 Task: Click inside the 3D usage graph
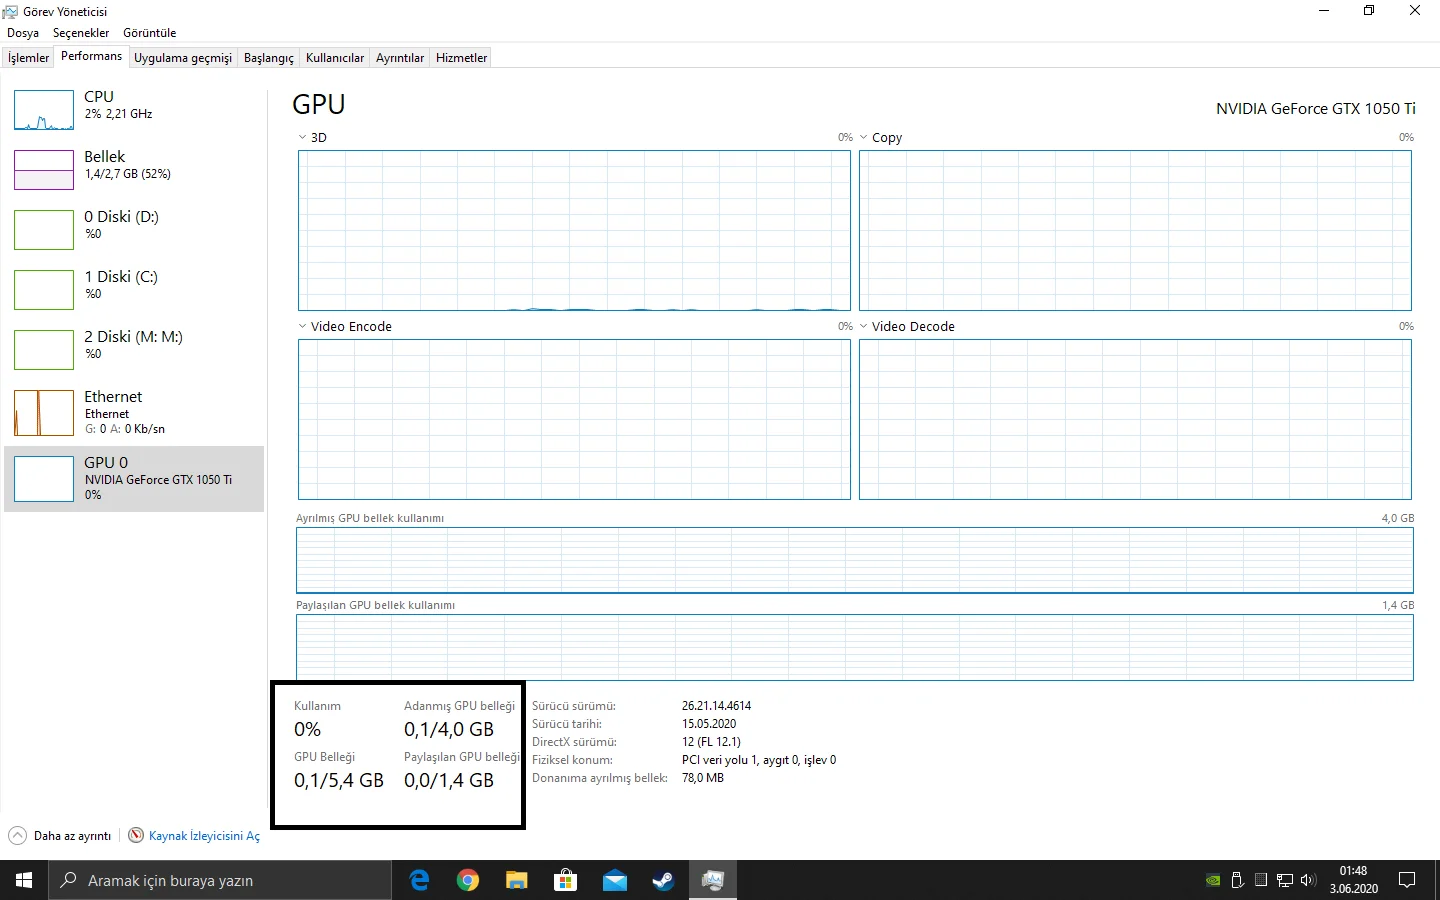574,230
